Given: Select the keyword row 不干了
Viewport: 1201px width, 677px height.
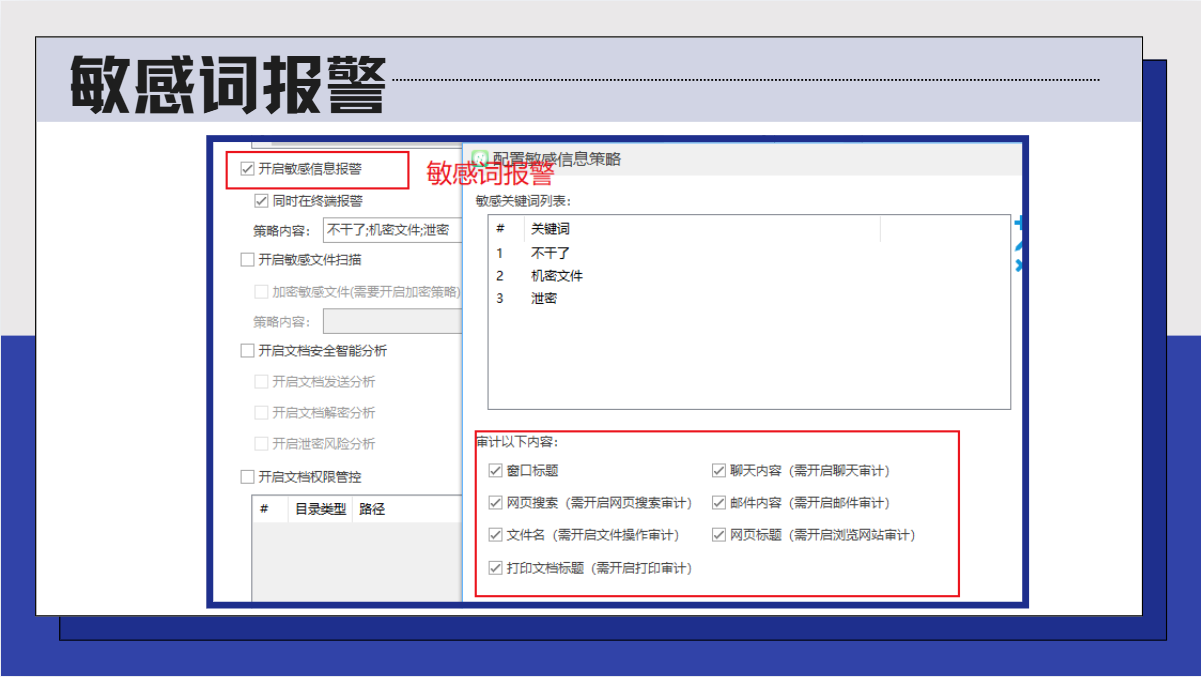Looking at the screenshot, I should coord(550,253).
